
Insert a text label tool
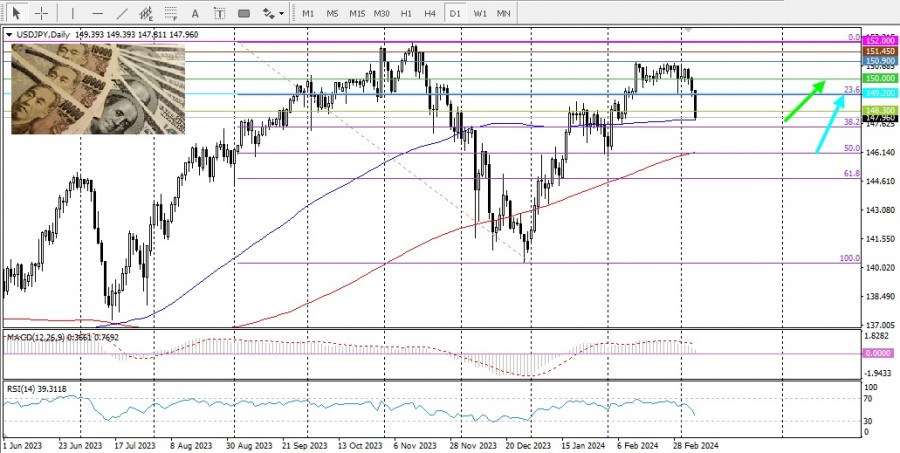(219, 13)
